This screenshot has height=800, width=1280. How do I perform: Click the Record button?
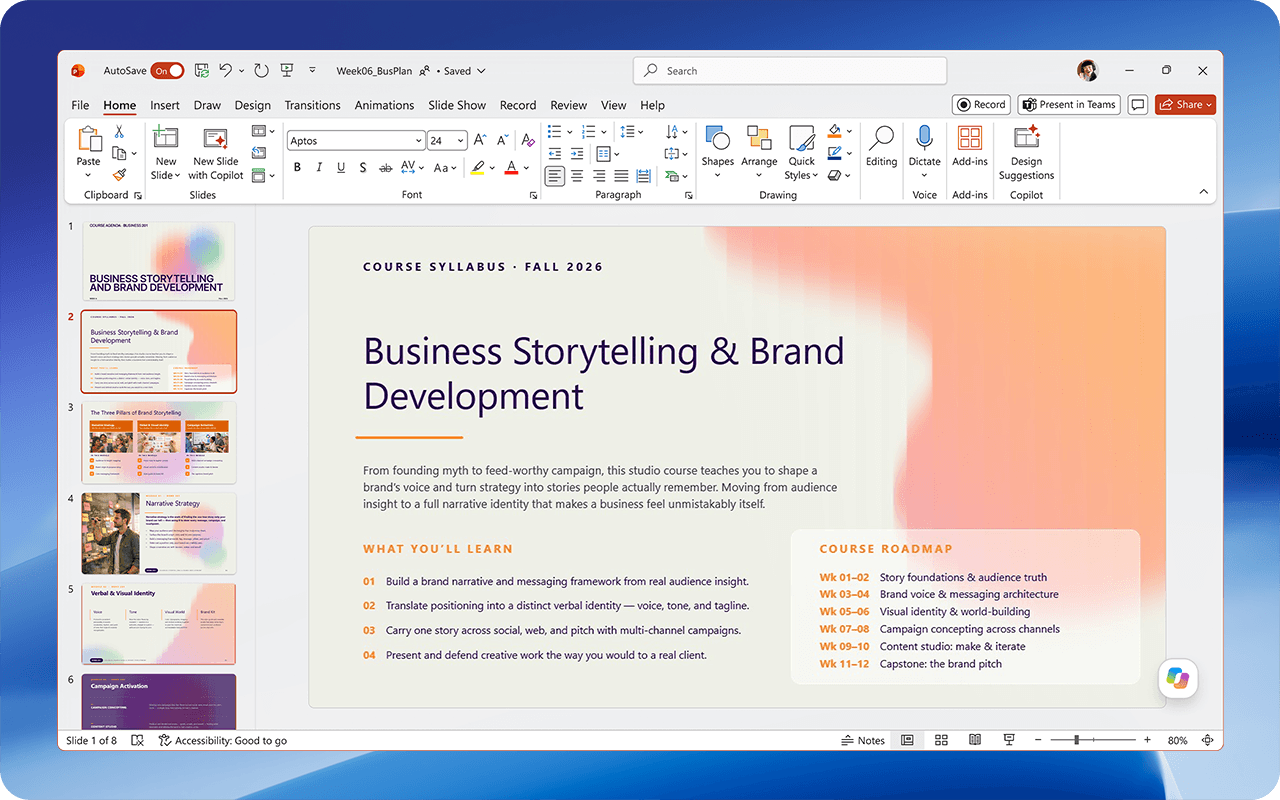980,105
